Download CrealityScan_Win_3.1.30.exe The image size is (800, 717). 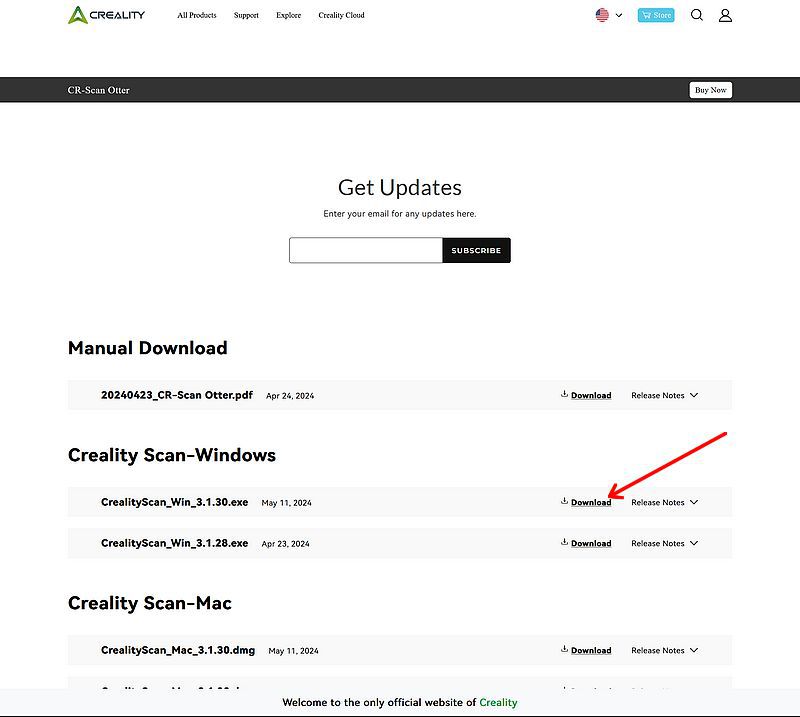pos(591,503)
